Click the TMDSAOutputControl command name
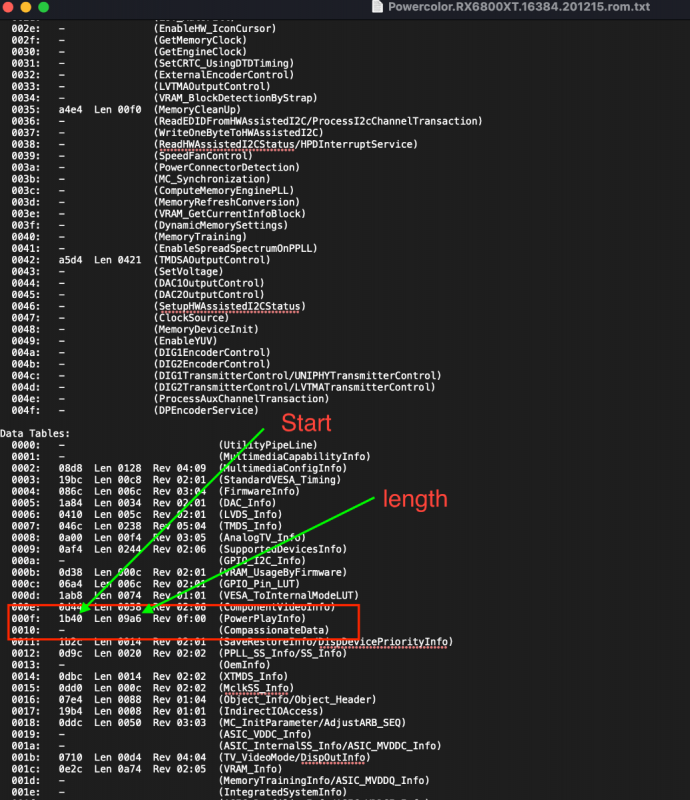690x800 pixels. tap(212, 260)
